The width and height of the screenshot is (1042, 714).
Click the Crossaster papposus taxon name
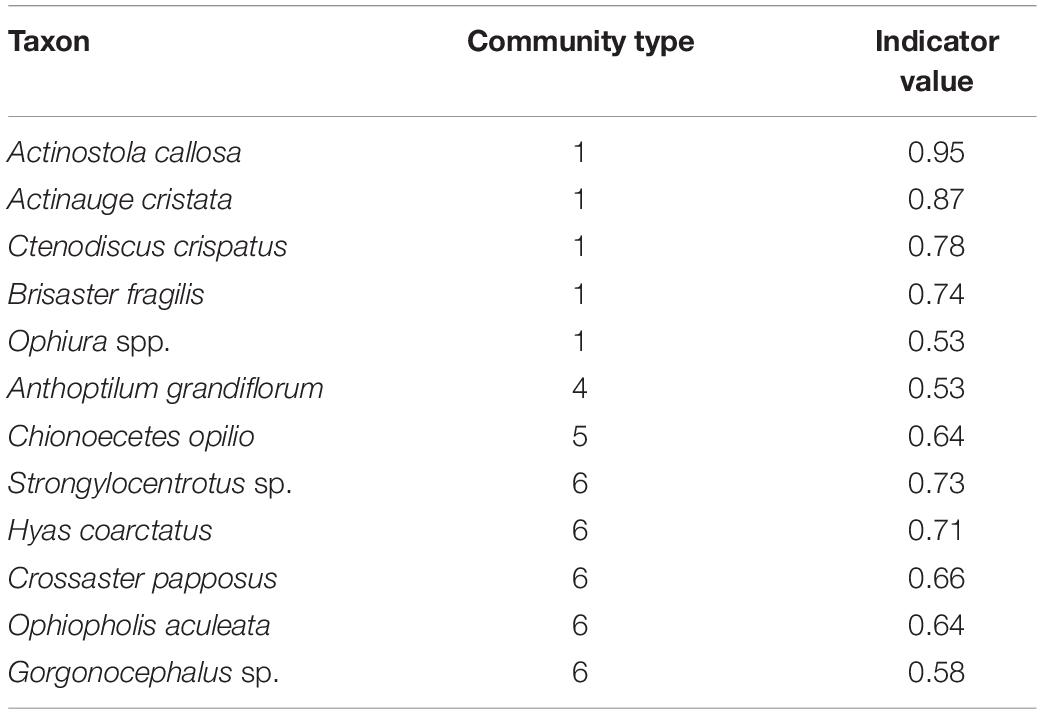pyautogui.click(x=141, y=578)
